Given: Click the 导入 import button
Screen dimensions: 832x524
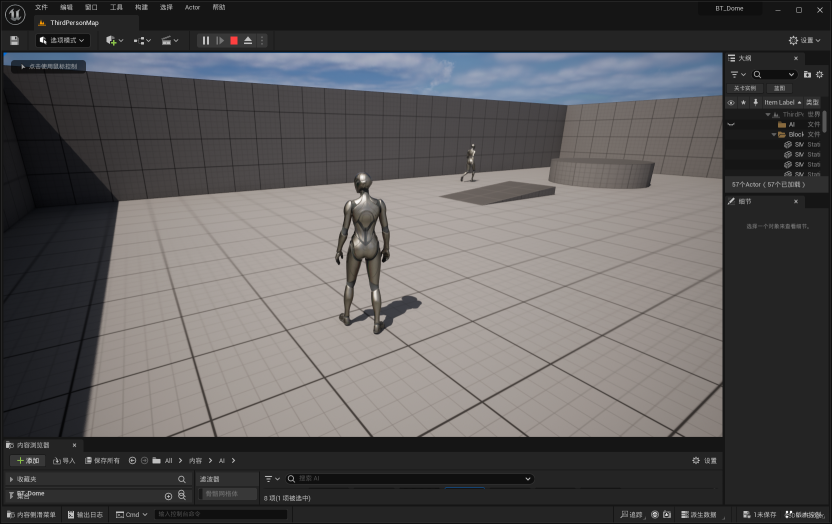Looking at the screenshot, I should pos(64,460).
